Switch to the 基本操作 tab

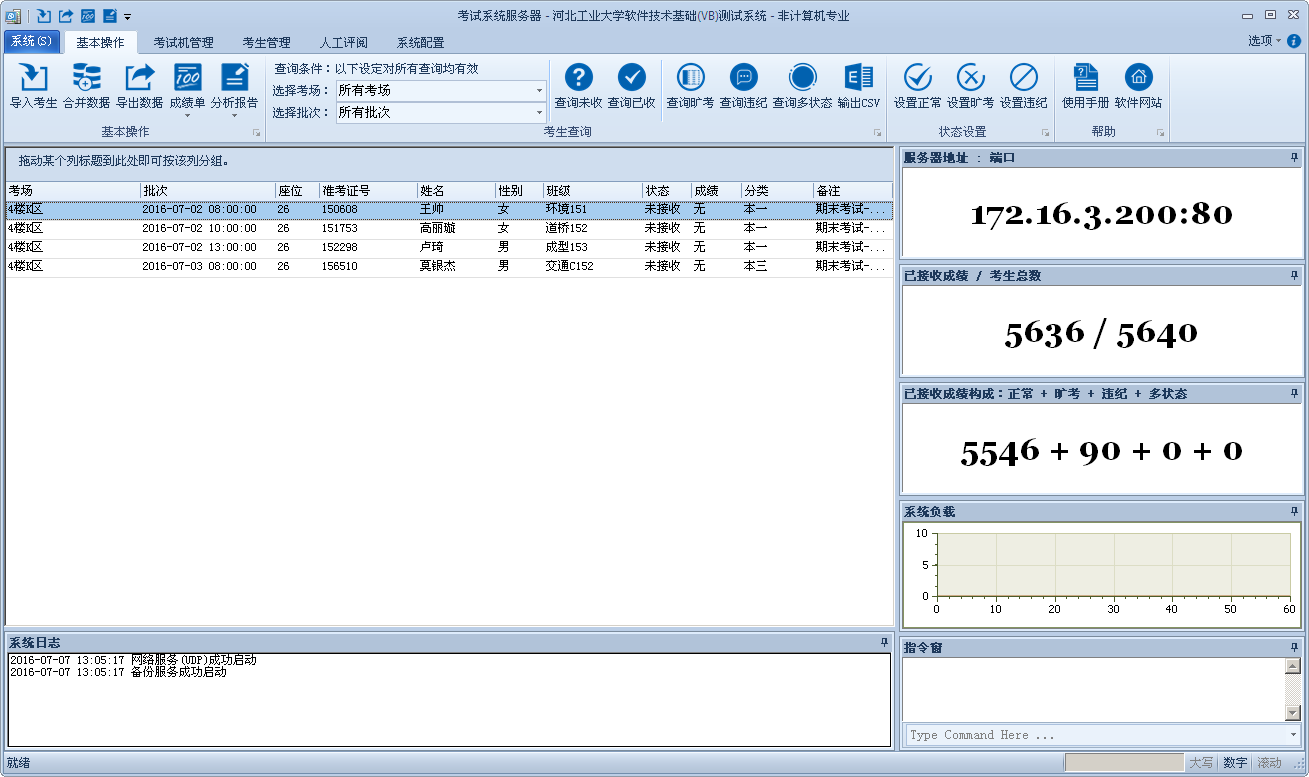click(x=100, y=43)
